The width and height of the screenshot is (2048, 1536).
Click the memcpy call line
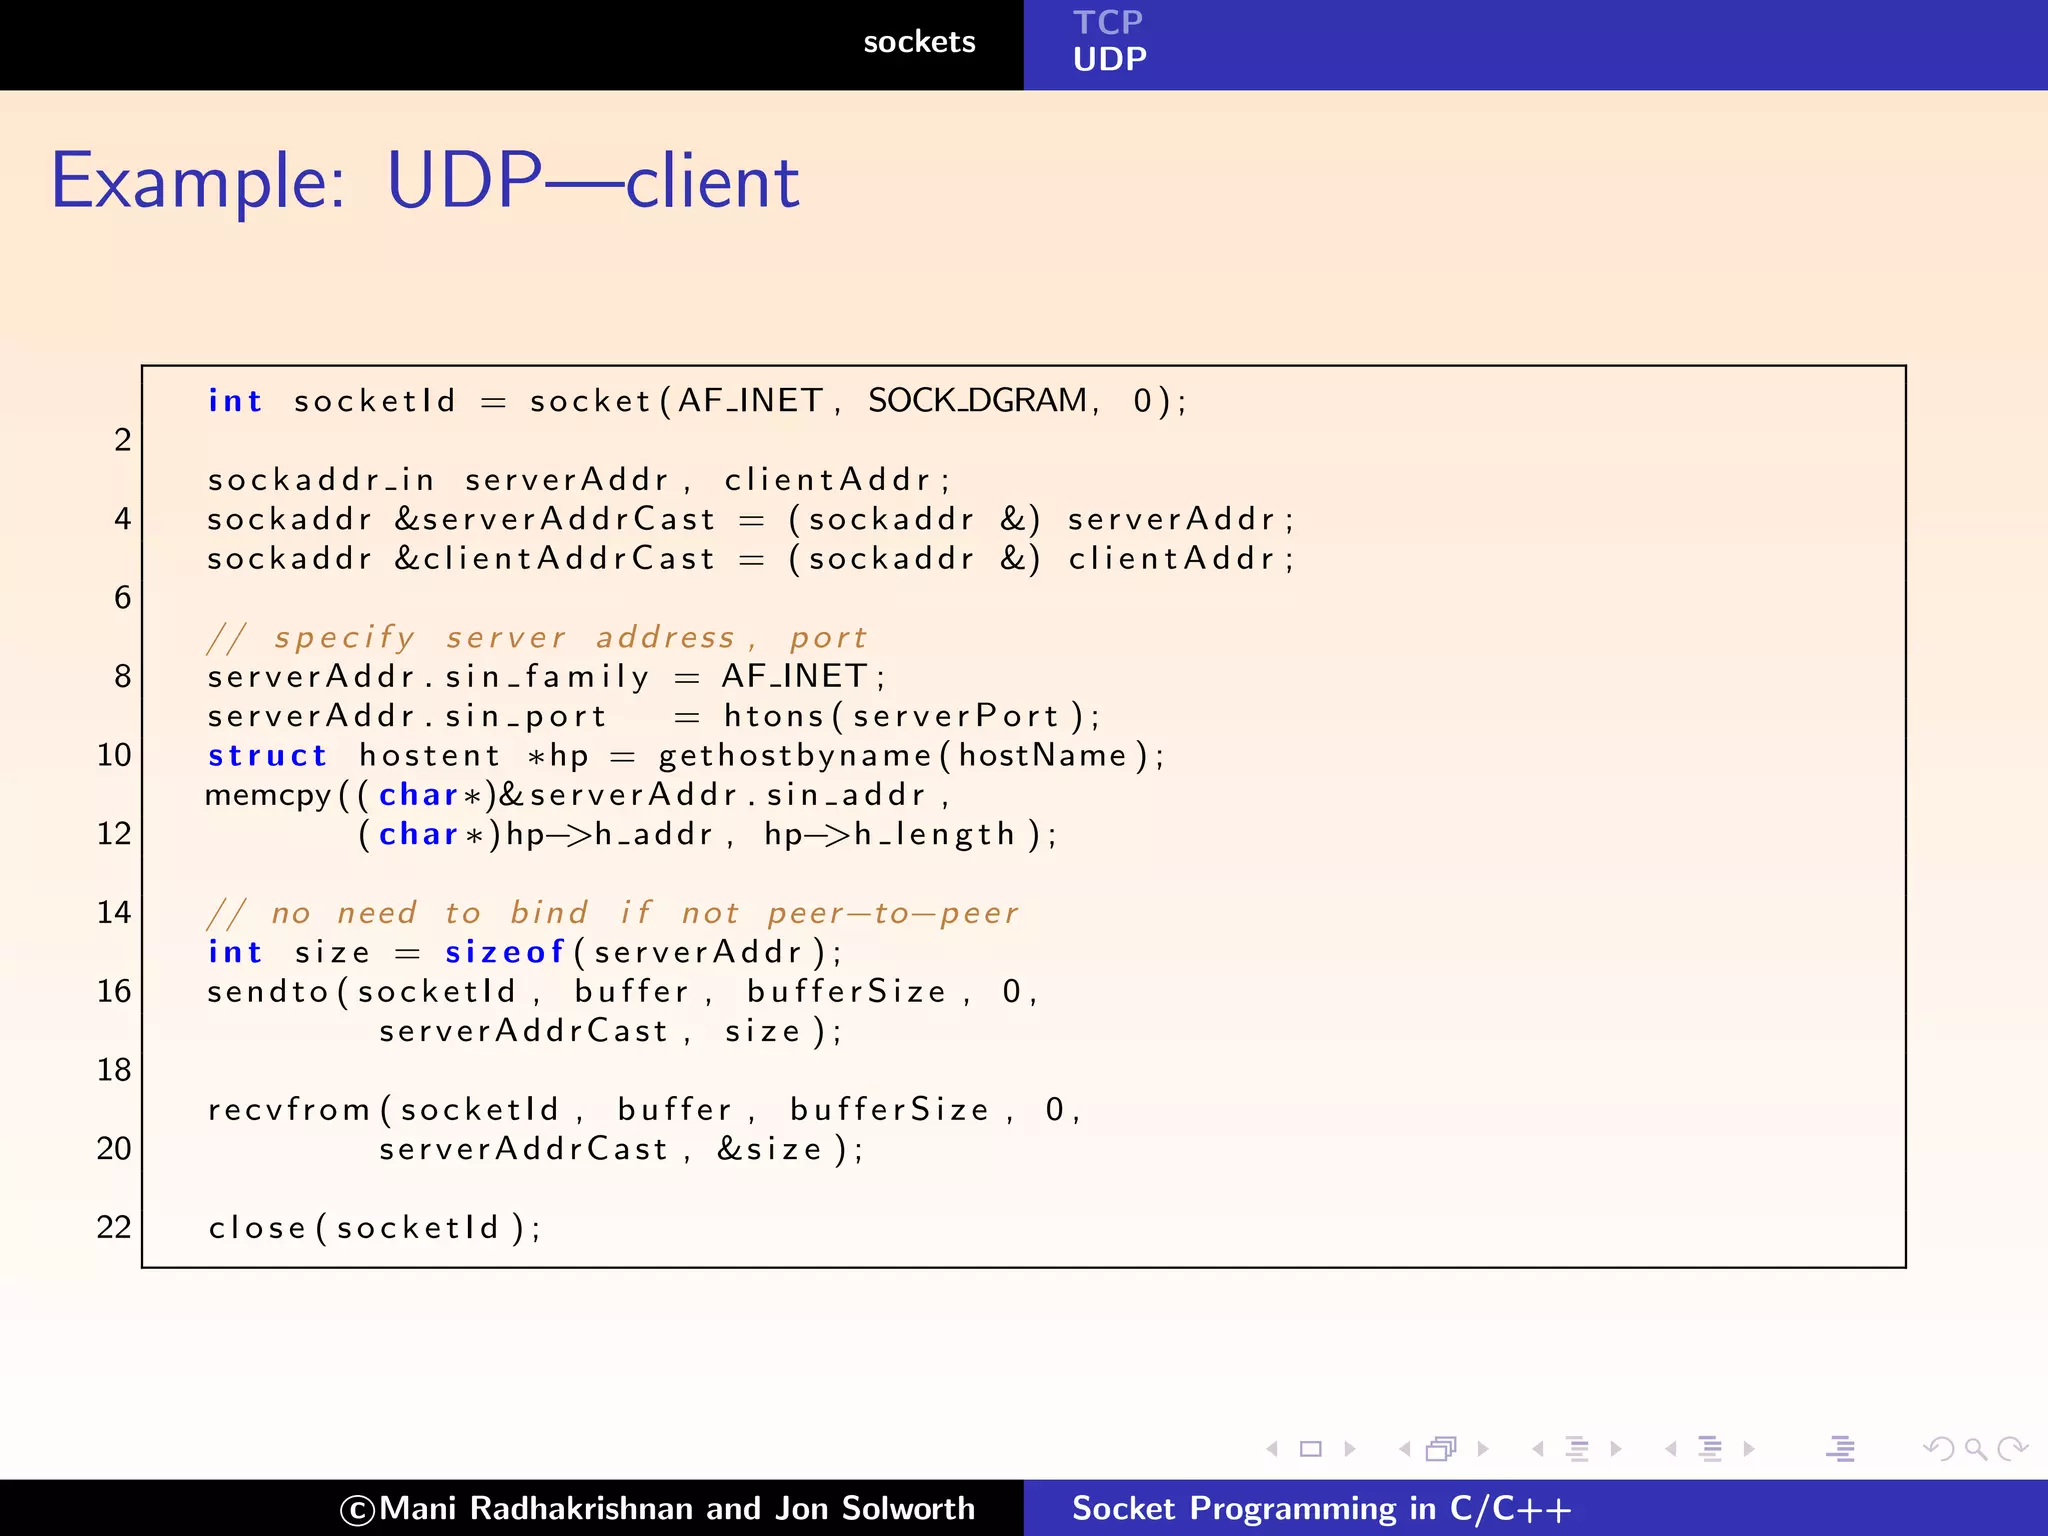point(578,795)
